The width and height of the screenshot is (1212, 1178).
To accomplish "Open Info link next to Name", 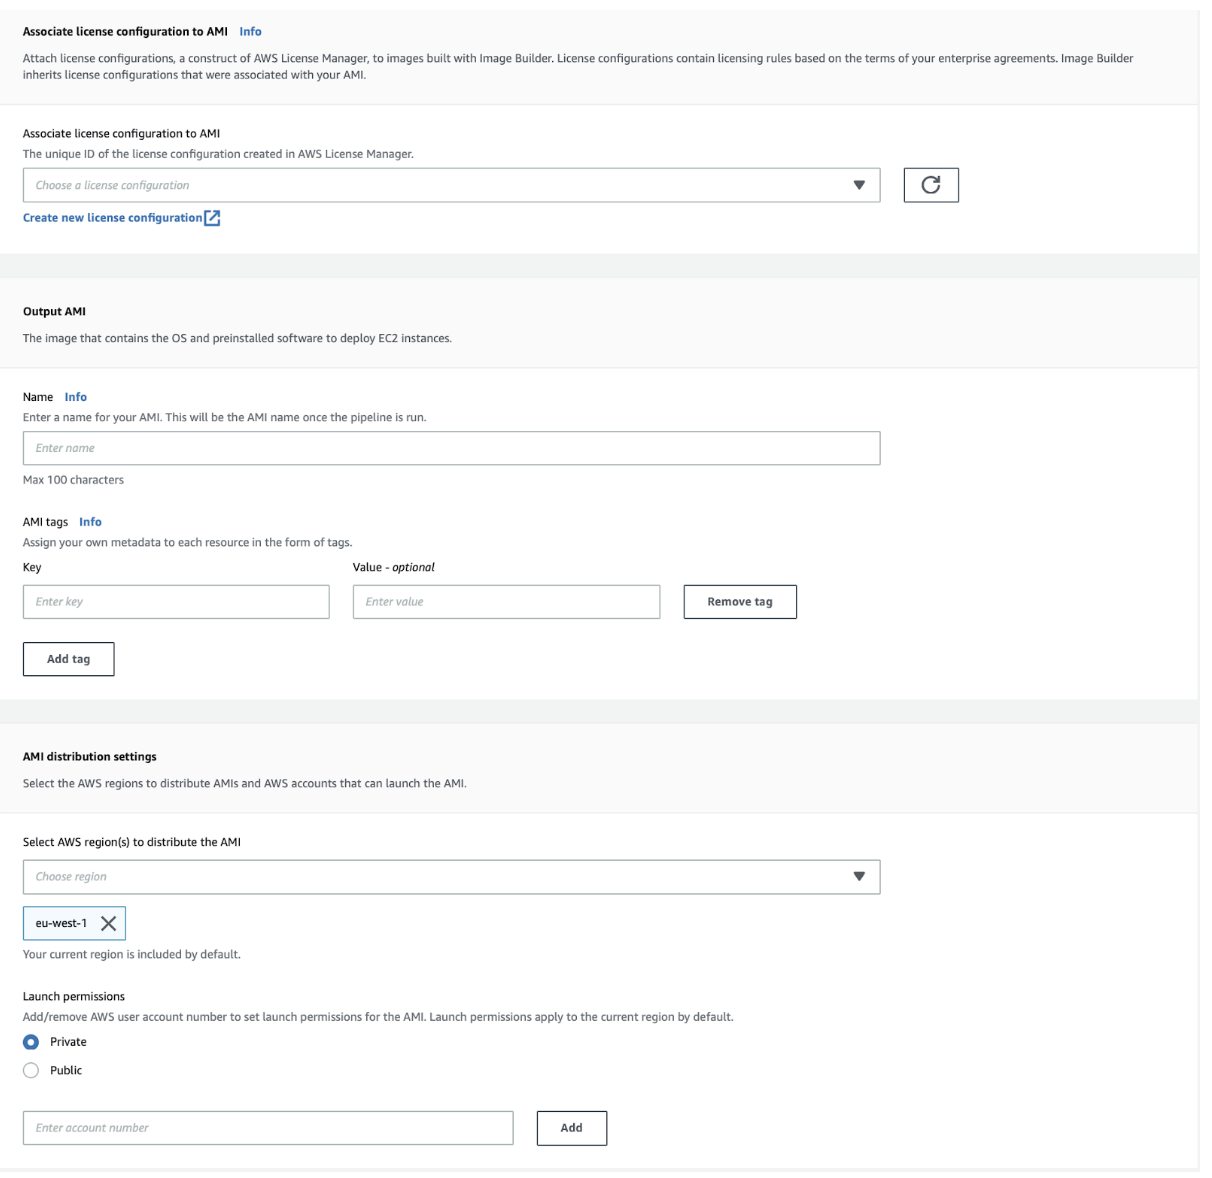I will [x=76, y=397].
